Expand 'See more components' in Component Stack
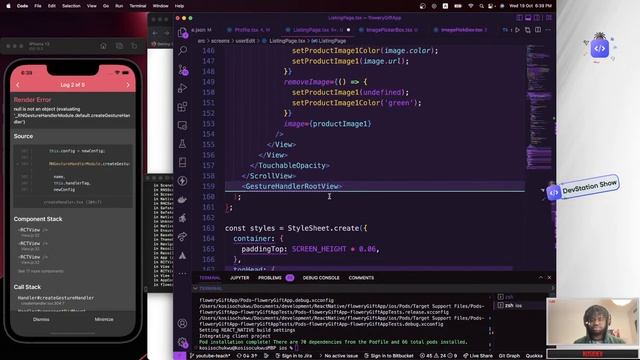The height and width of the screenshot is (360, 640). pos(40,271)
